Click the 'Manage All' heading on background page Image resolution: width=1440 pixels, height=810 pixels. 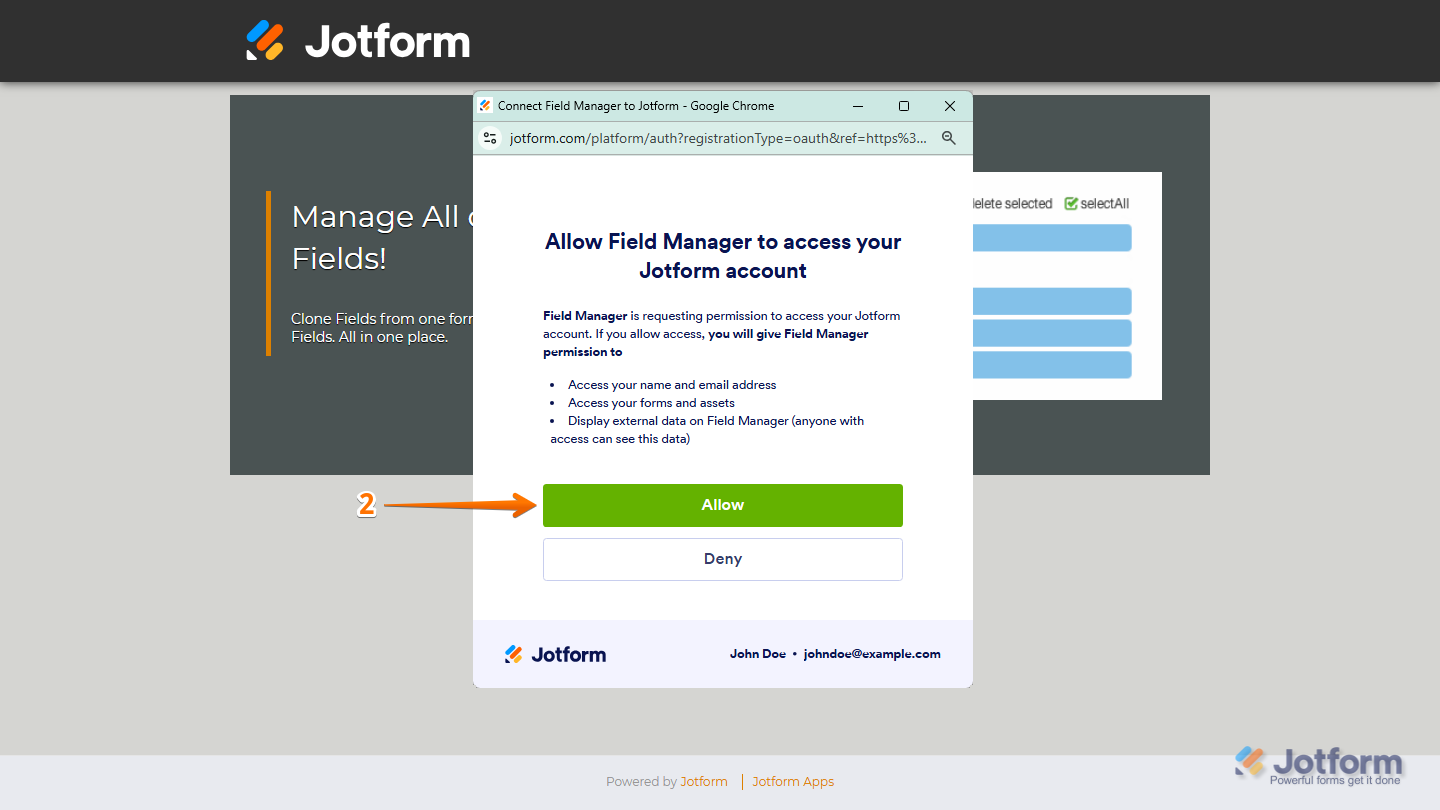coord(381,237)
